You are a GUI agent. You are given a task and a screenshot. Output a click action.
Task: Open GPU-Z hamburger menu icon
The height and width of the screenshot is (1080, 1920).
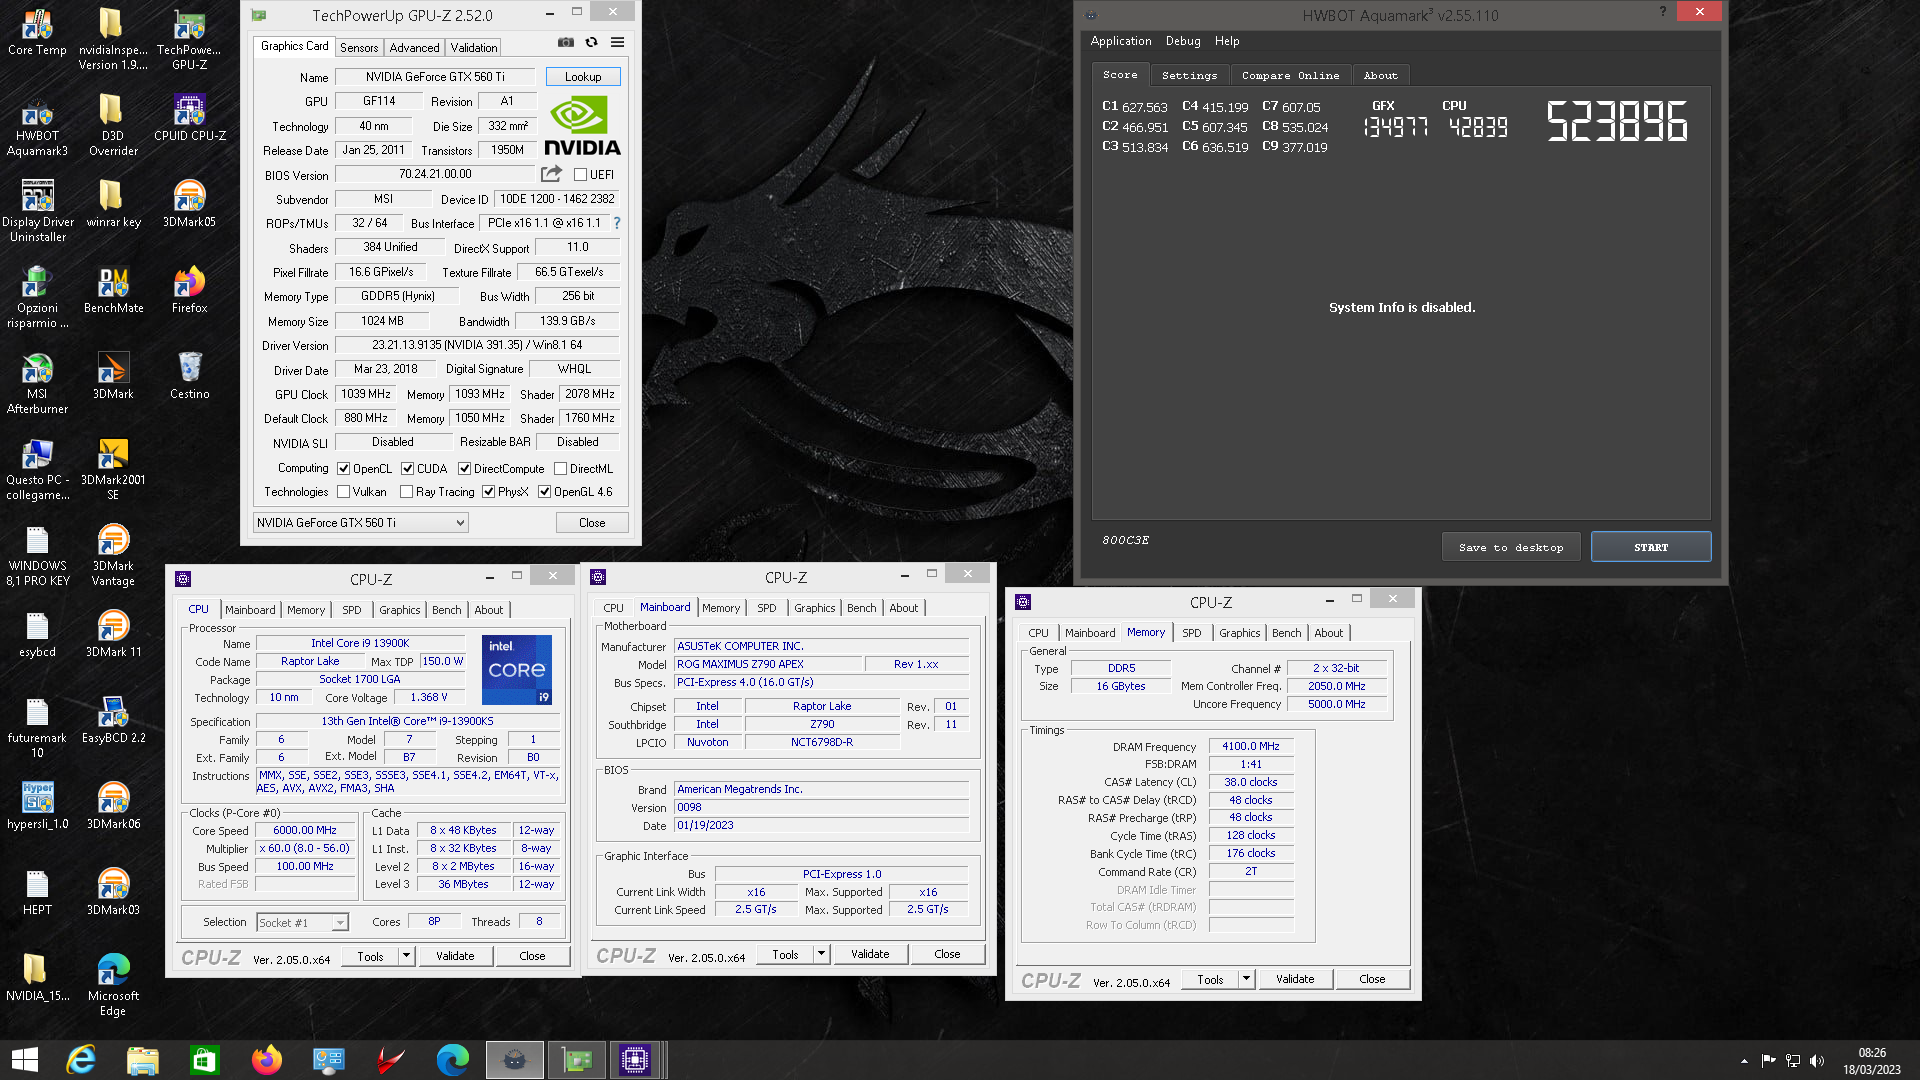click(618, 43)
